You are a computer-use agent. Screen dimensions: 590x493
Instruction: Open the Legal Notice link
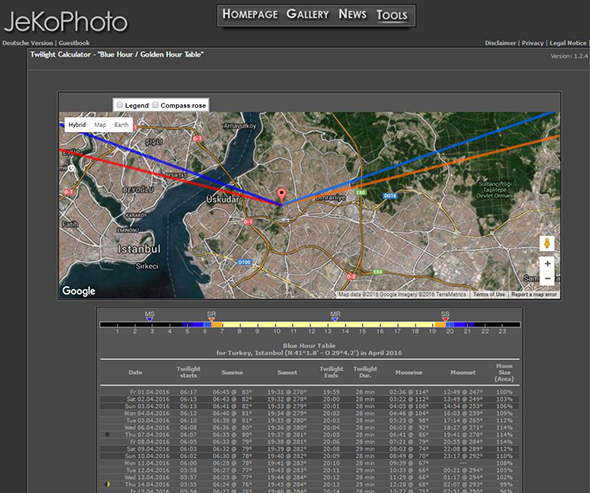[568, 43]
